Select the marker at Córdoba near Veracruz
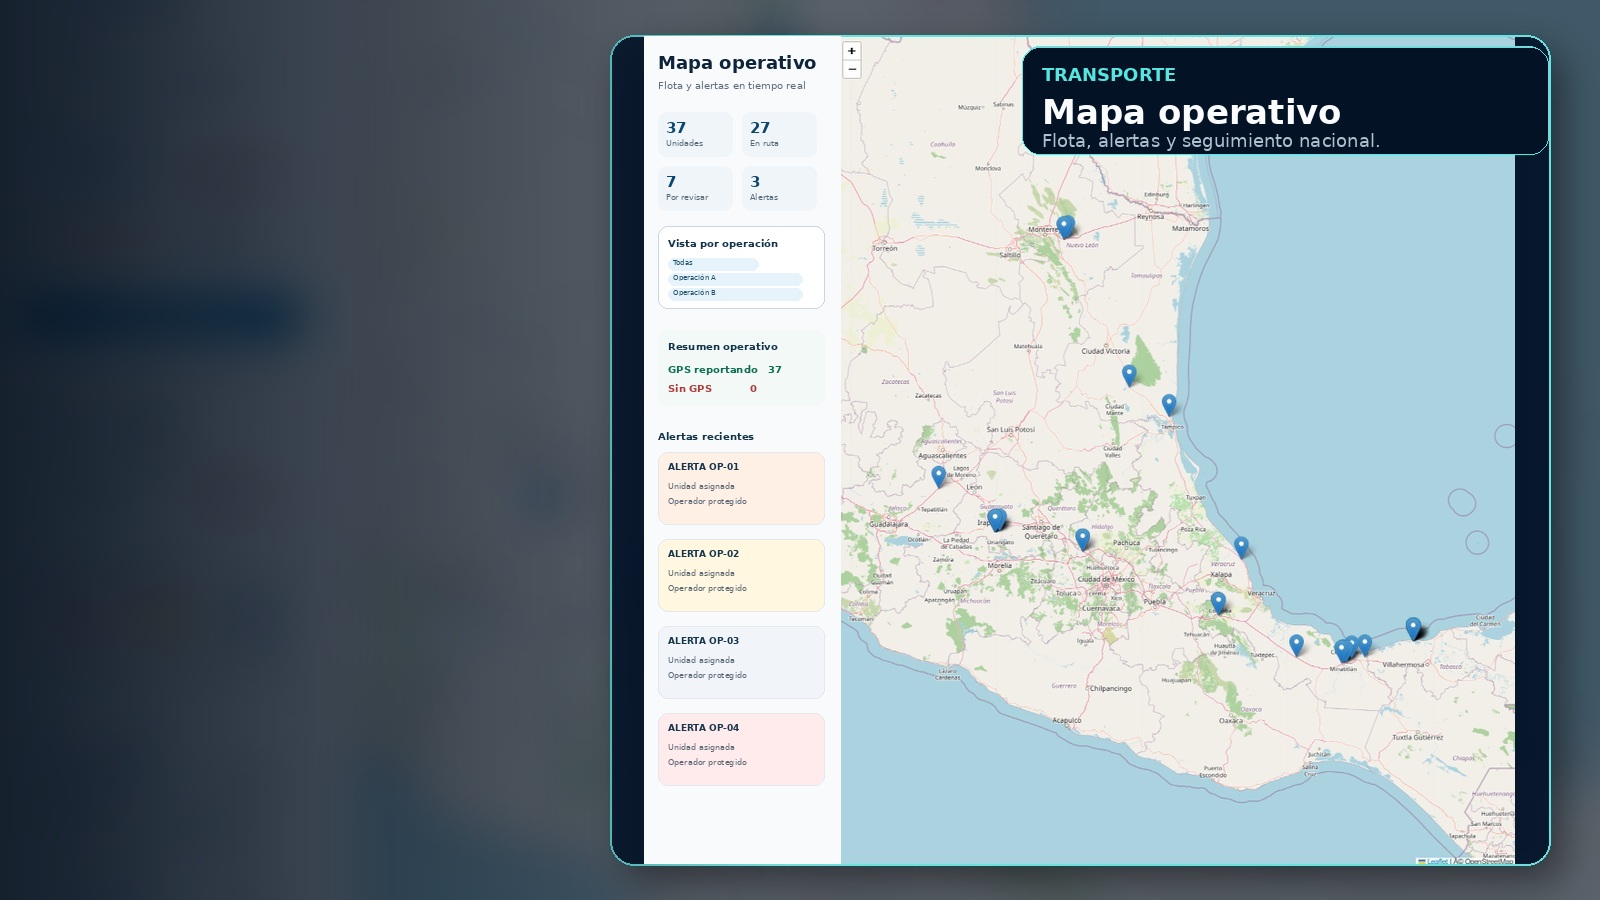Viewport: 1600px width, 900px height. point(1218,602)
